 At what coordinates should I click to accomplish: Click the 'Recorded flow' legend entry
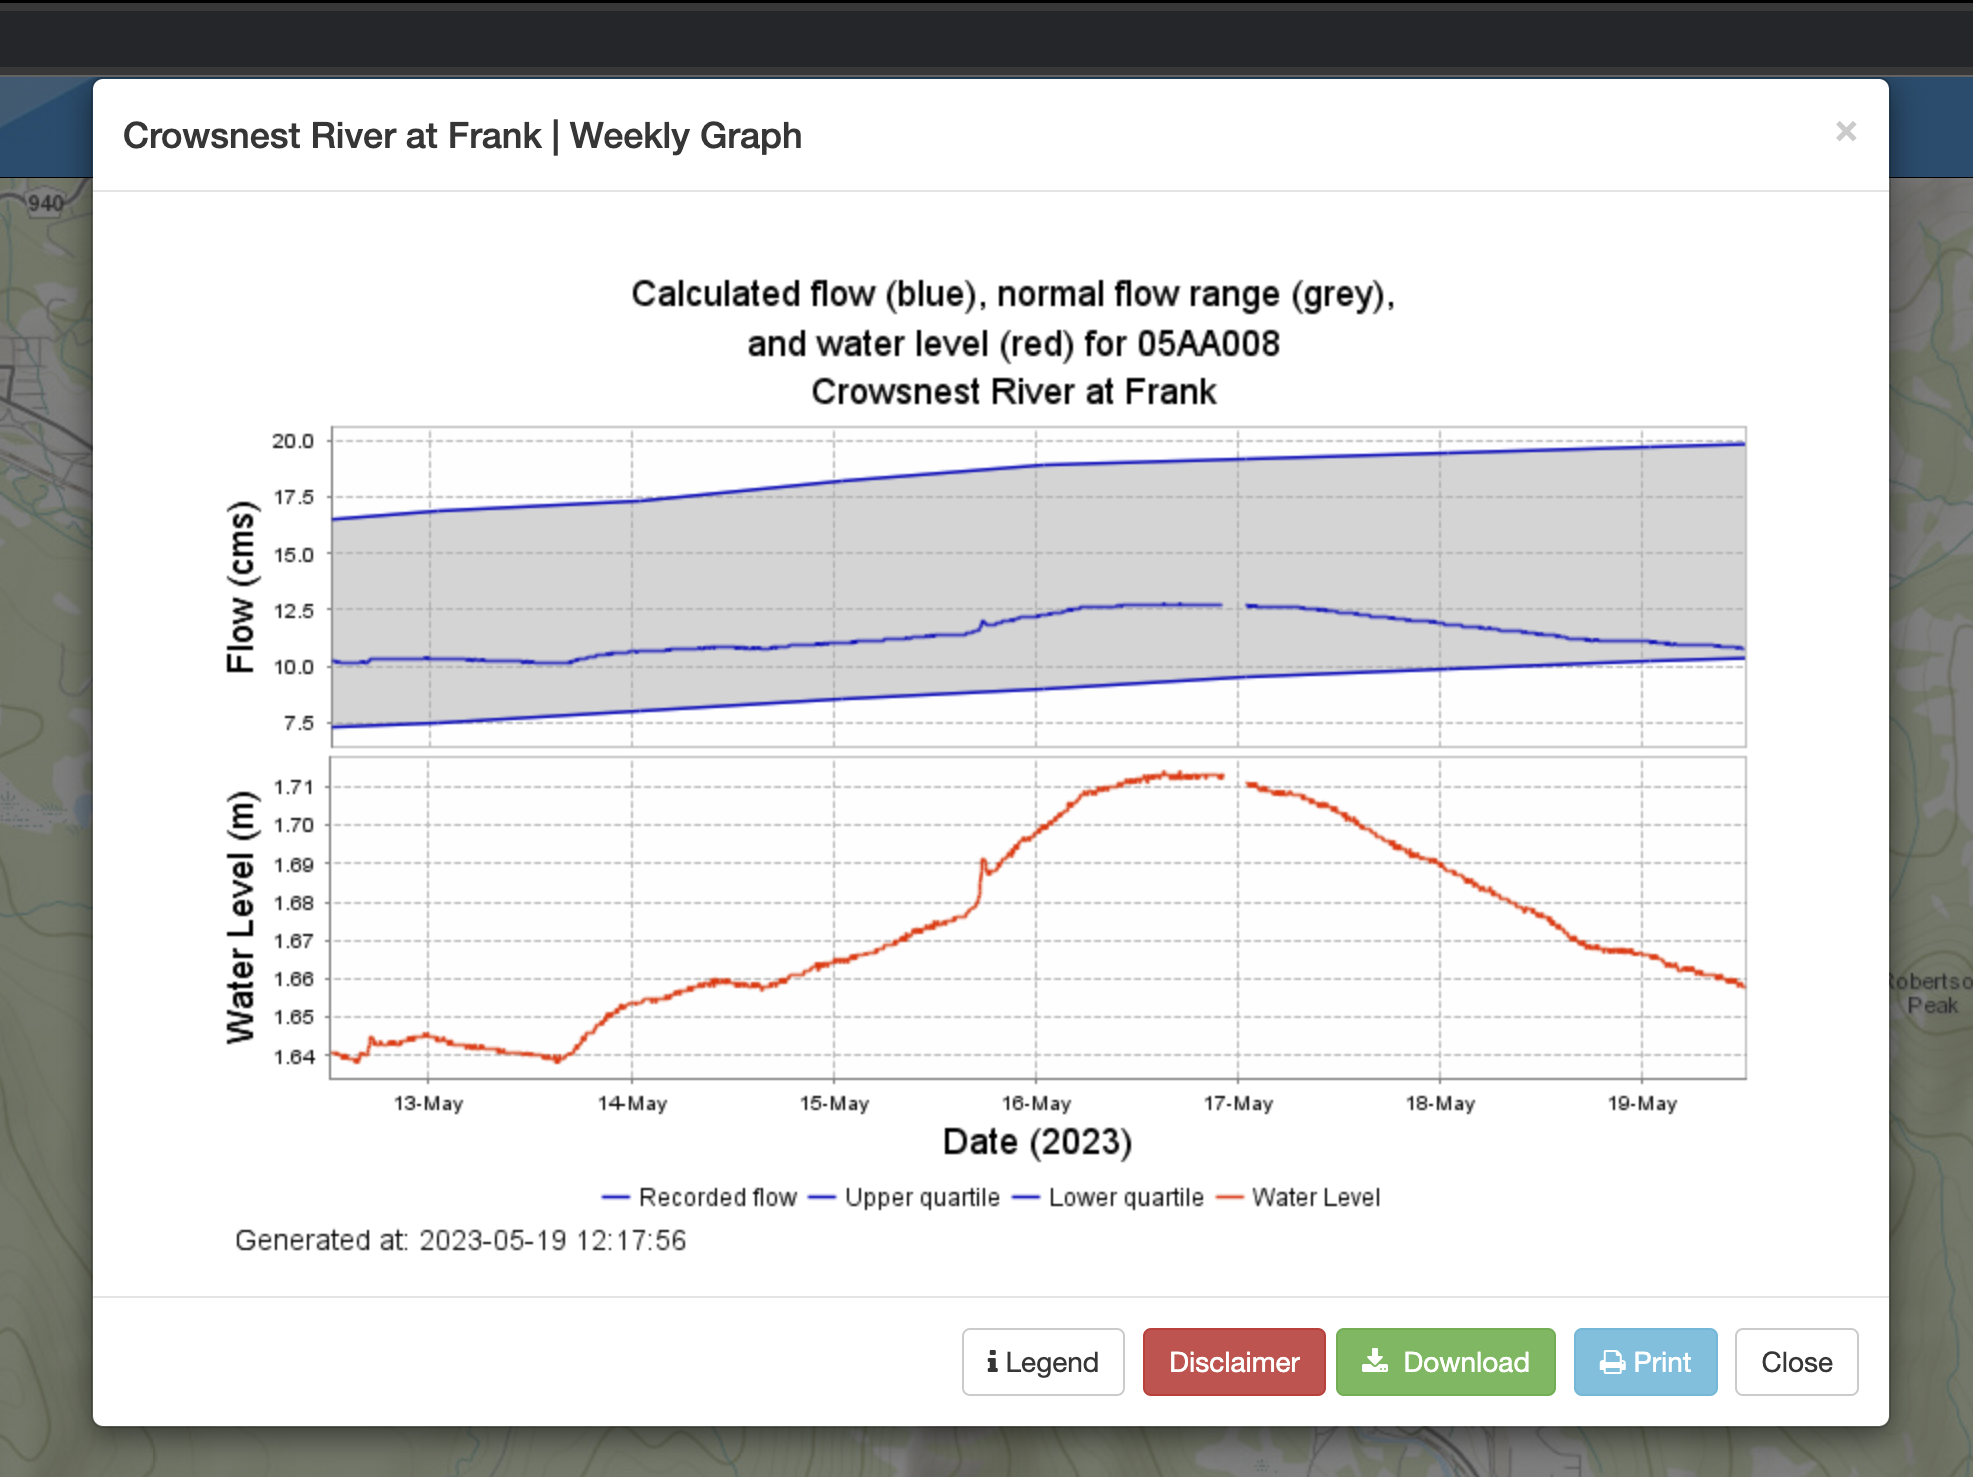tap(700, 1197)
